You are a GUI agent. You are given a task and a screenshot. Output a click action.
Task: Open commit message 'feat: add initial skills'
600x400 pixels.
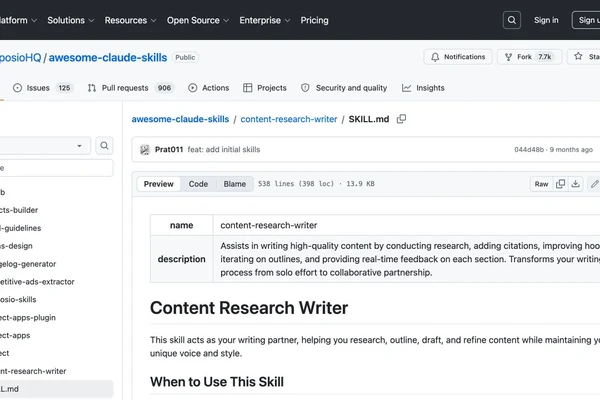(224, 150)
